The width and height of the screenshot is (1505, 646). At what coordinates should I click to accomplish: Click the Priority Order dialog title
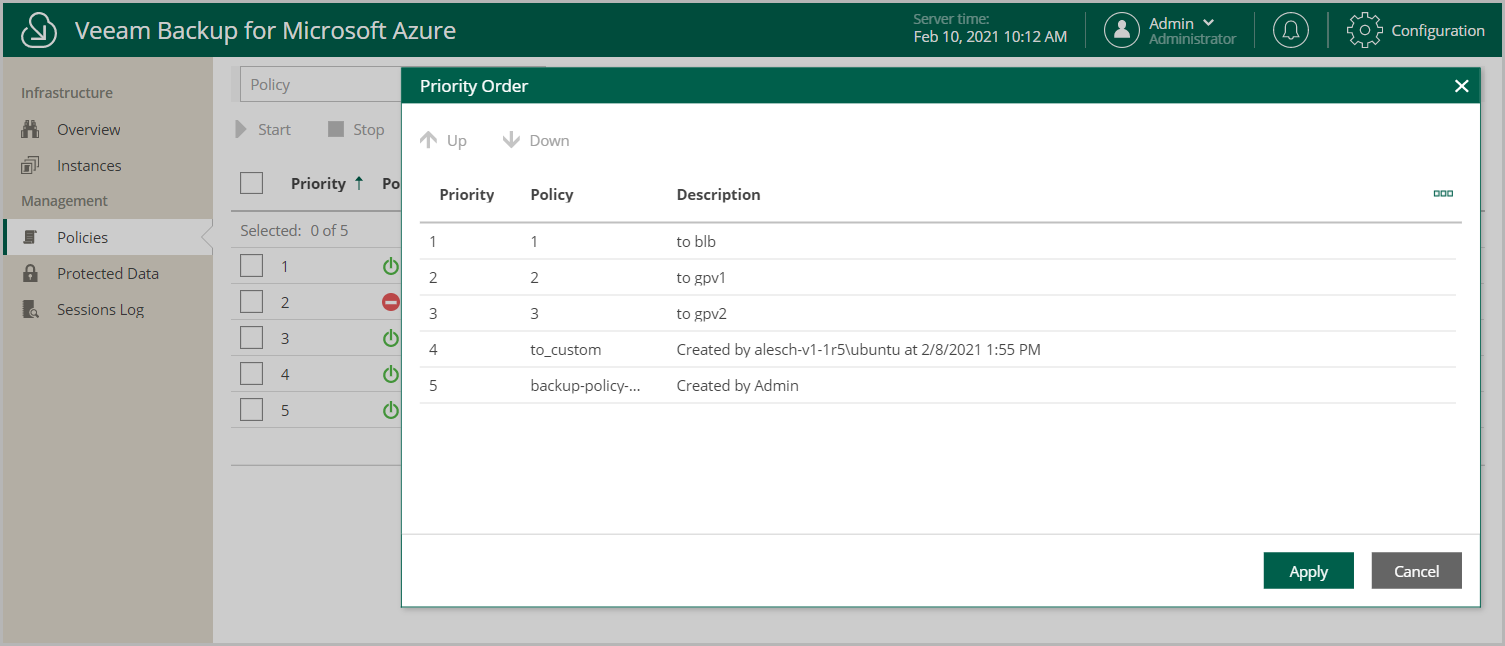[474, 86]
